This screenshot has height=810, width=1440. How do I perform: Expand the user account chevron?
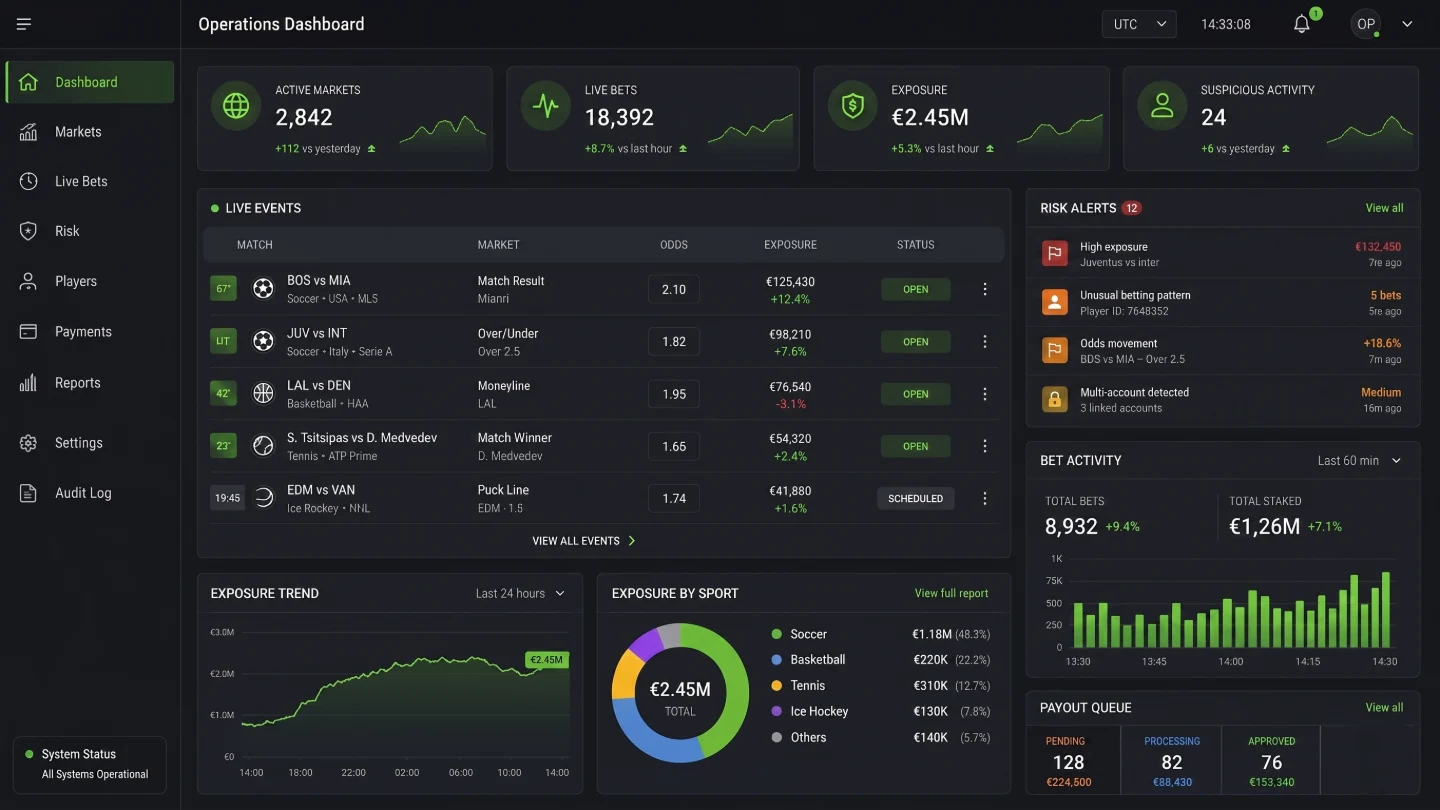(1407, 24)
